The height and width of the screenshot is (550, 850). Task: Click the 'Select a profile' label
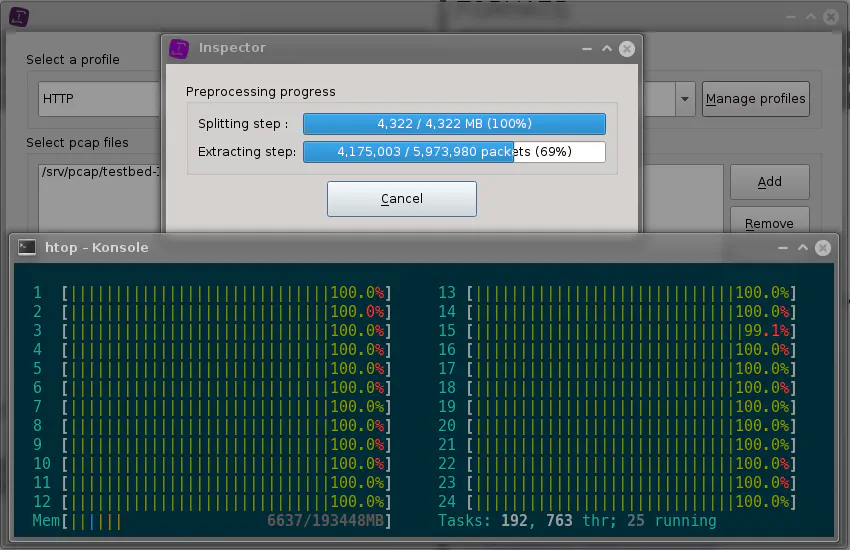coord(73,60)
